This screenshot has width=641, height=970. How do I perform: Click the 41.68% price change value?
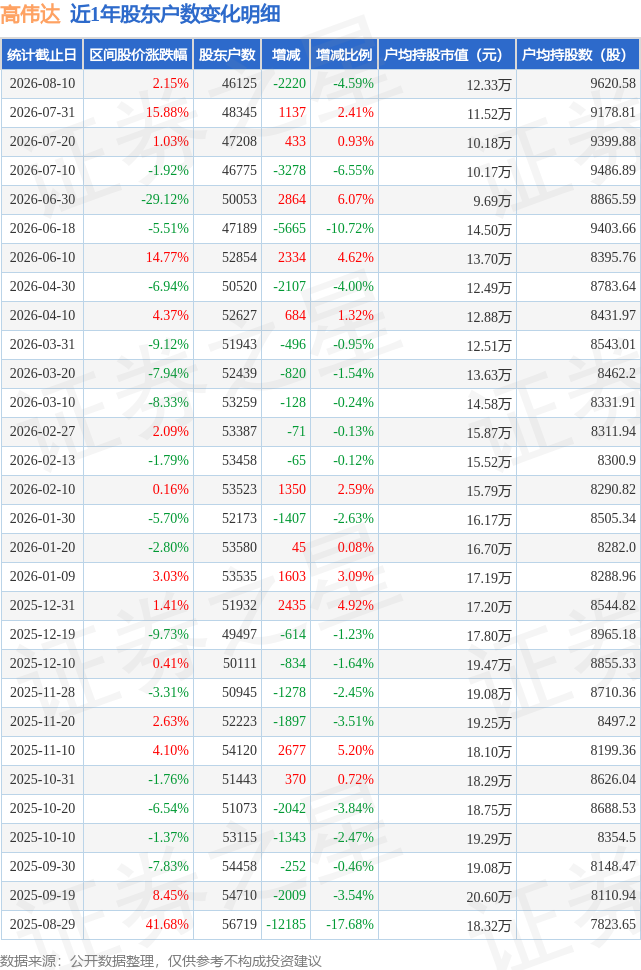click(167, 924)
